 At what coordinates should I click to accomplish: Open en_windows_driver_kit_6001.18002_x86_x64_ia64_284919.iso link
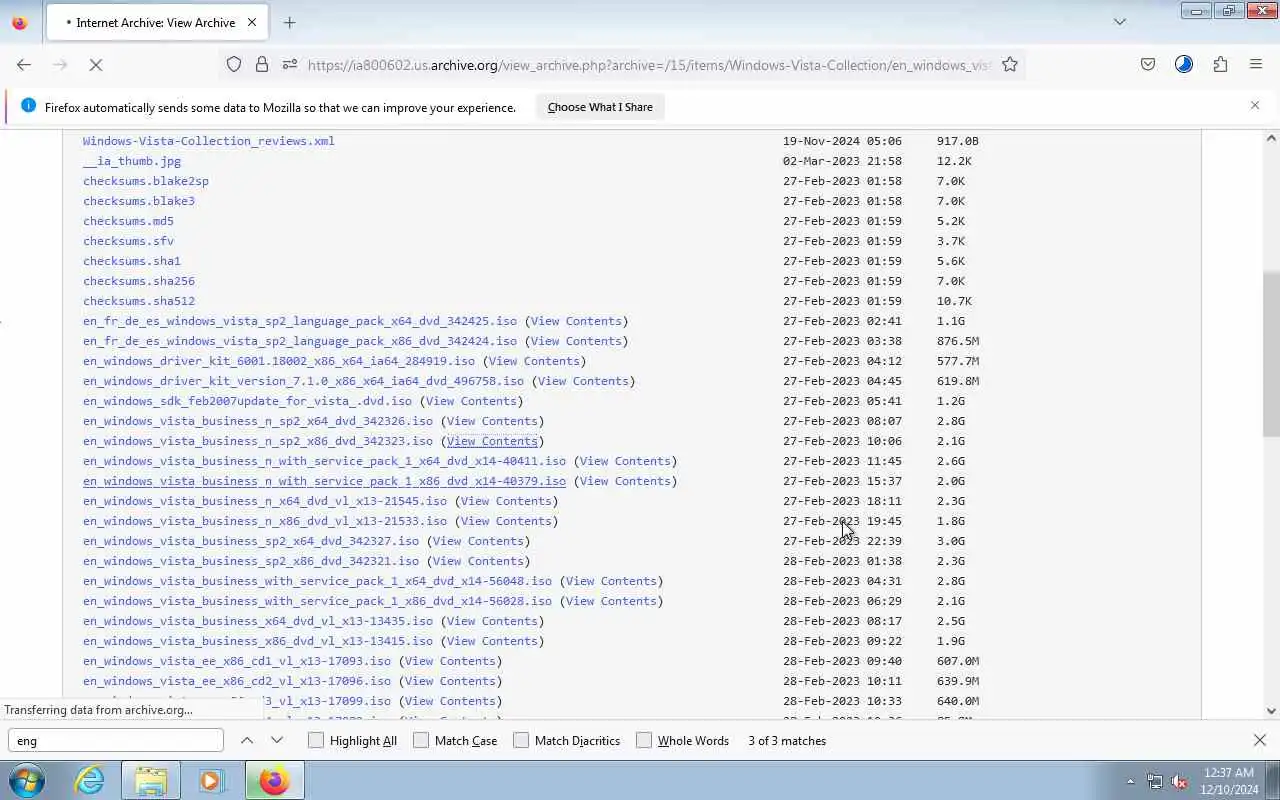[279, 361]
